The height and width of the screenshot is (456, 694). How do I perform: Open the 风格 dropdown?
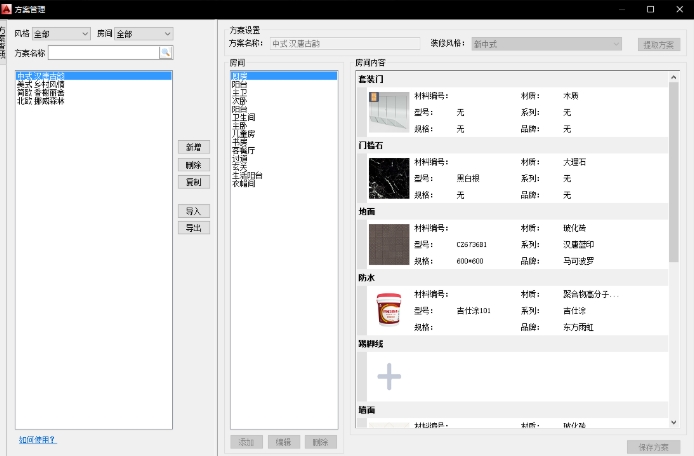[61, 34]
